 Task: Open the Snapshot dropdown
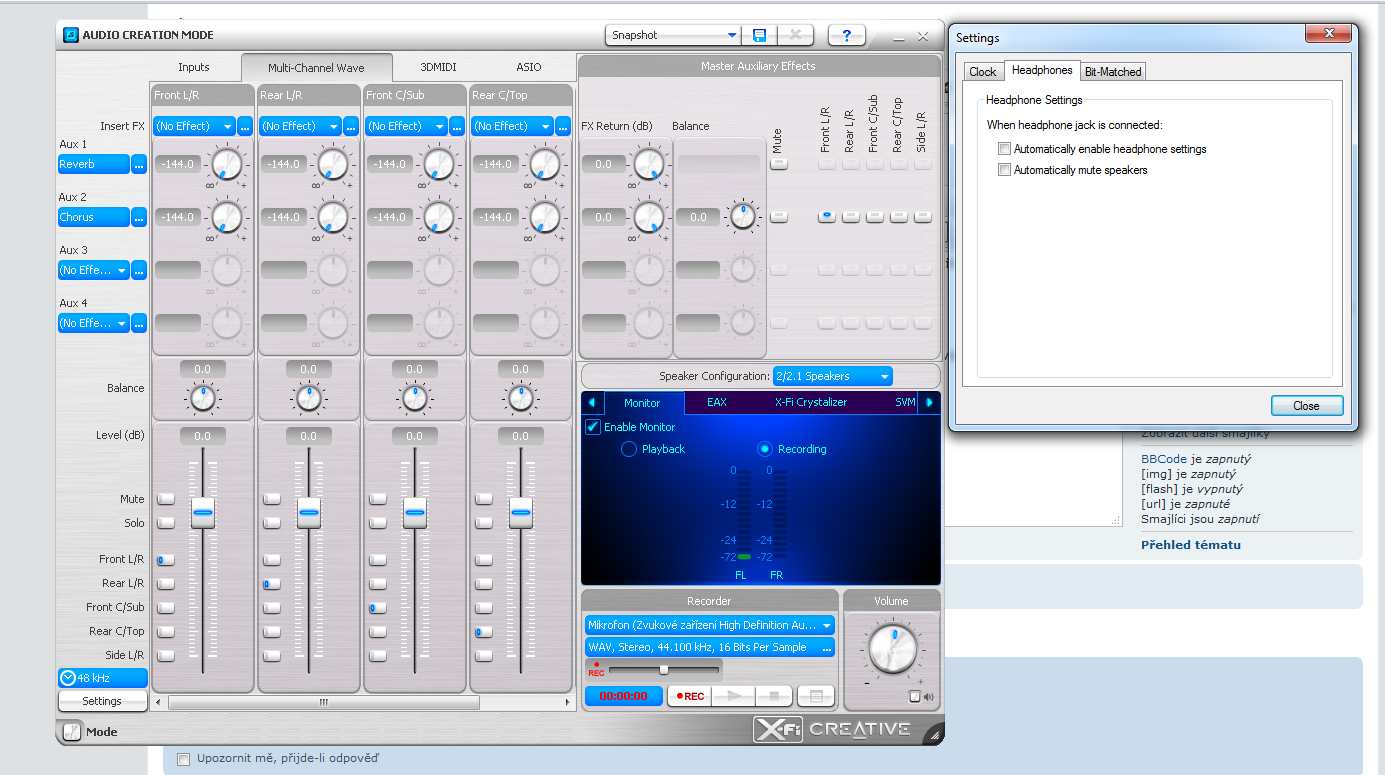673,35
